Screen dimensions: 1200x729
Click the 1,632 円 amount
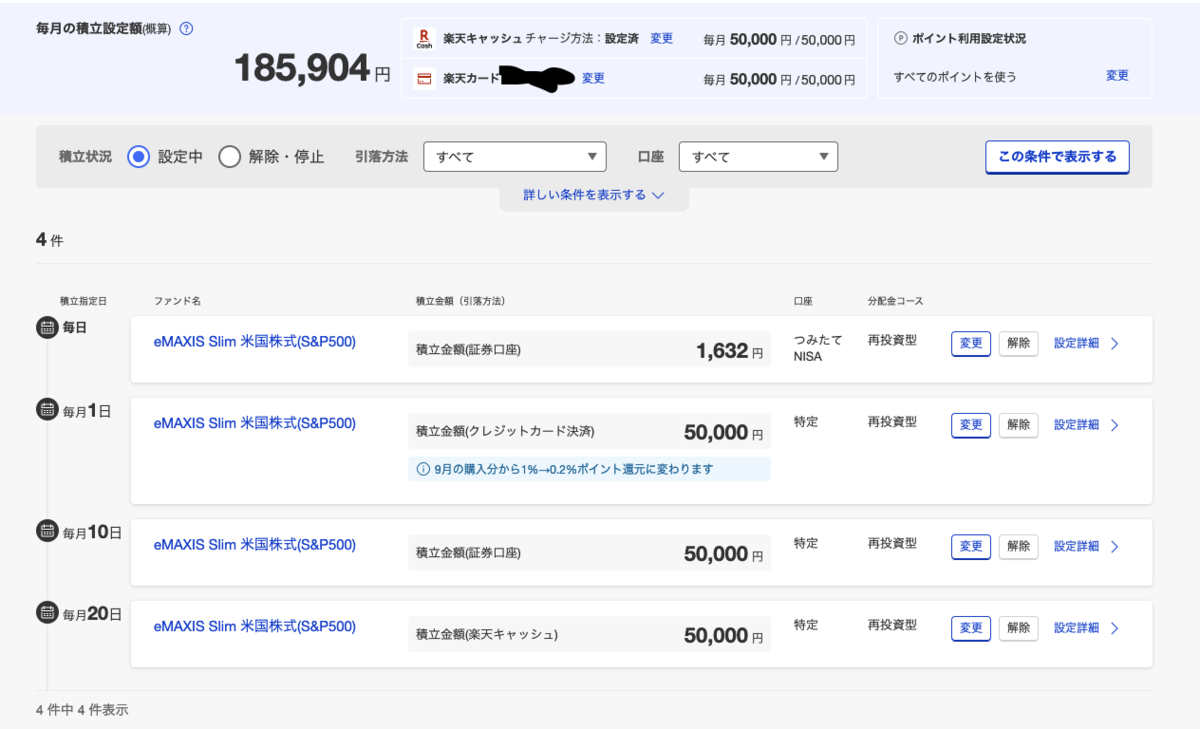pyautogui.click(x=730, y=351)
